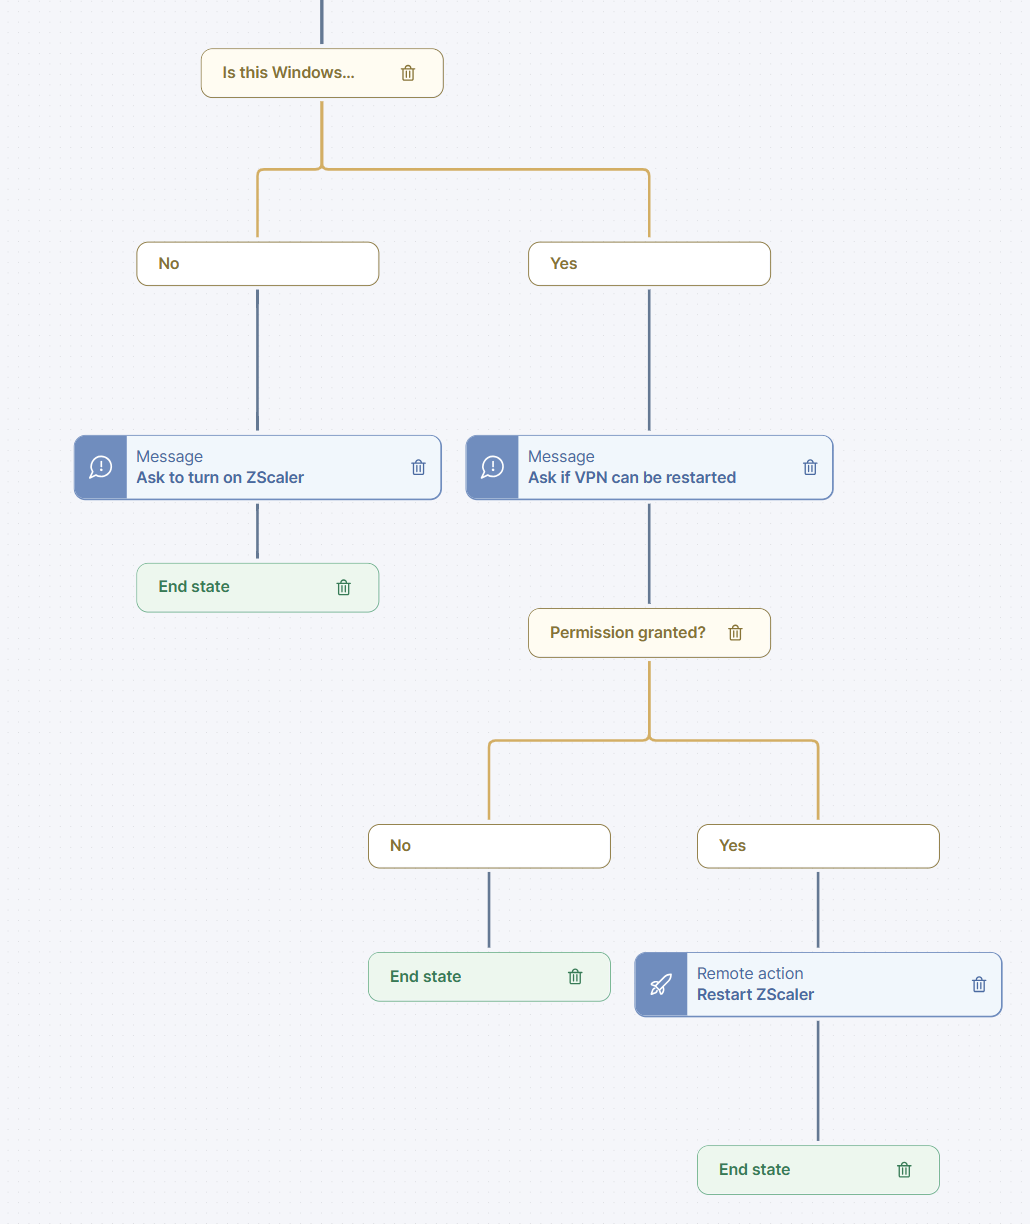Image resolution: width=1030 pixels, height=1224 pixels.
Task: Delete the 'Is this Windows...' condition node
Action: point(408,73)
